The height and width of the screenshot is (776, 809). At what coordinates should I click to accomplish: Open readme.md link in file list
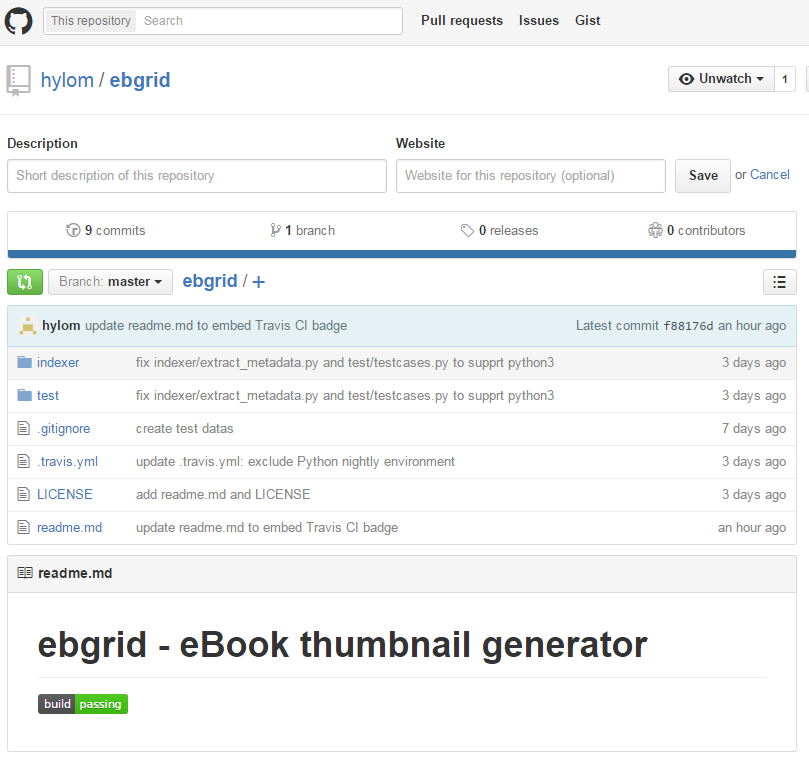[x=70, y=527]
